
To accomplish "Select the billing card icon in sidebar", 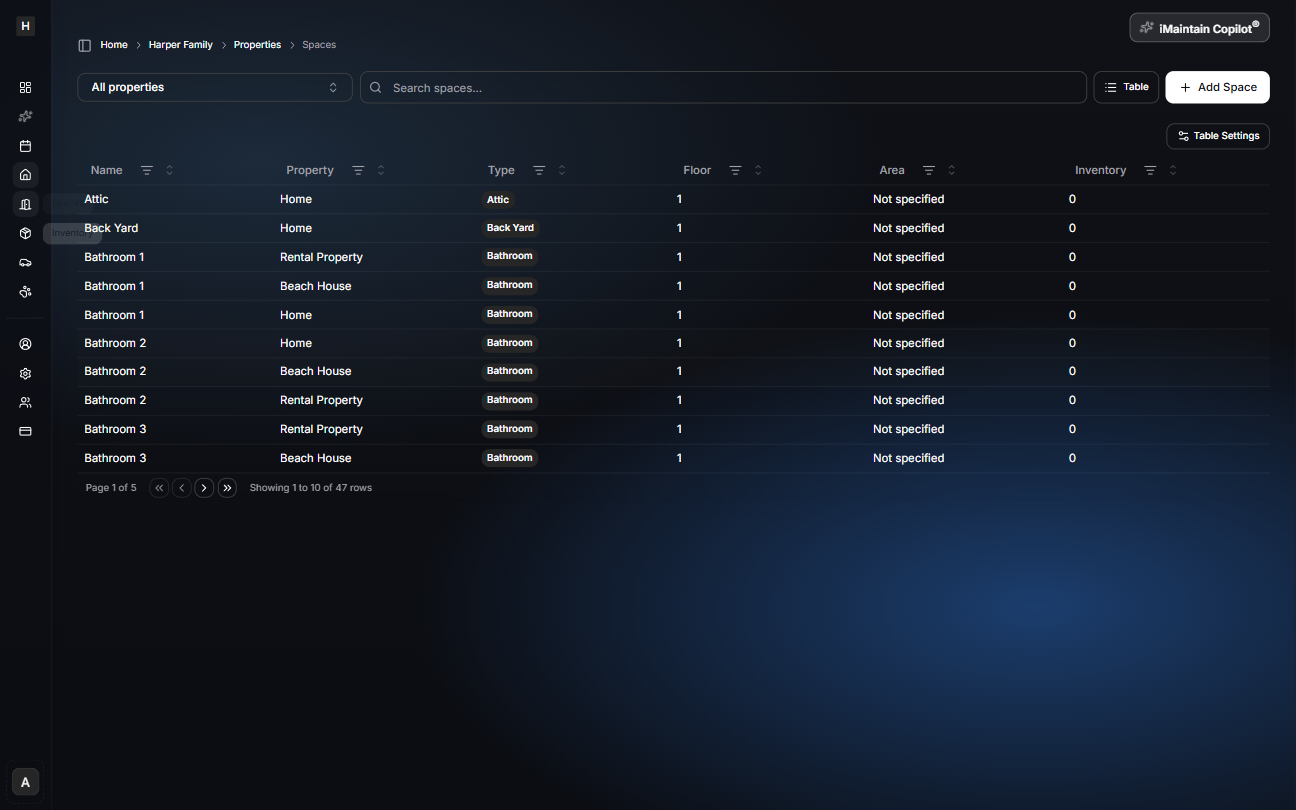I will tap(25, 431).
